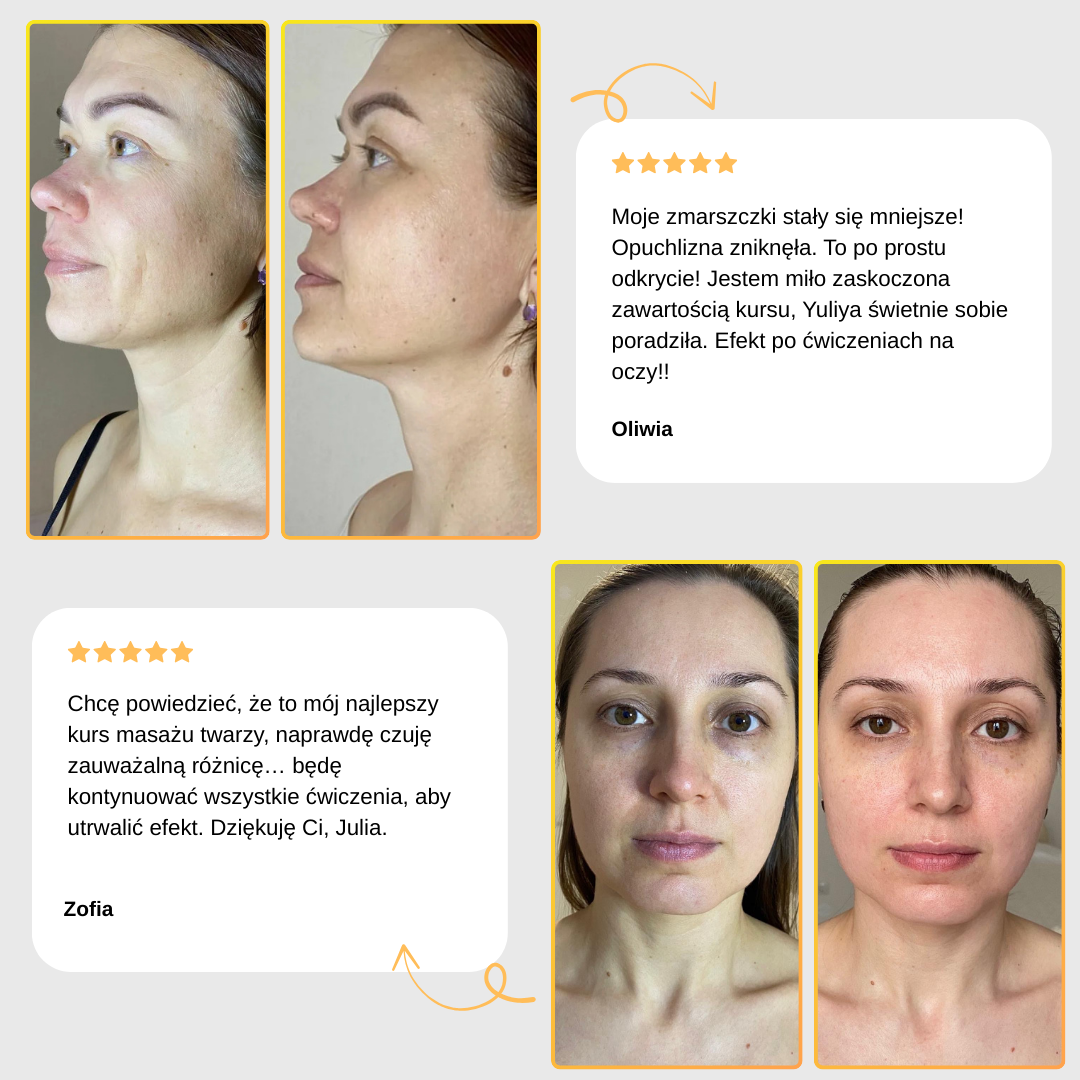Click the white Zofia testimonial card
The height and width of the screenshot is (1080, 1080).
(270, 790)
